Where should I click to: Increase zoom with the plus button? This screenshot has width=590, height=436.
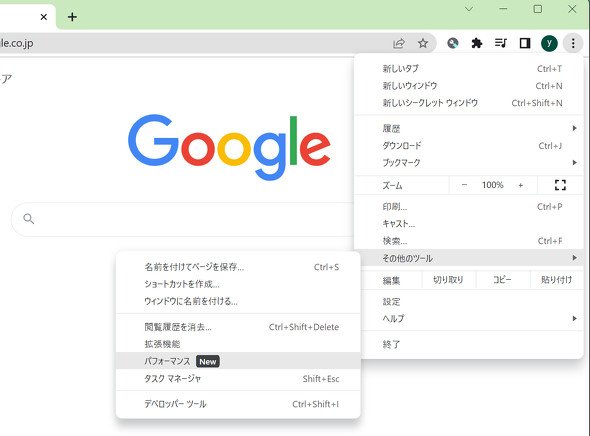click(521, 185)
